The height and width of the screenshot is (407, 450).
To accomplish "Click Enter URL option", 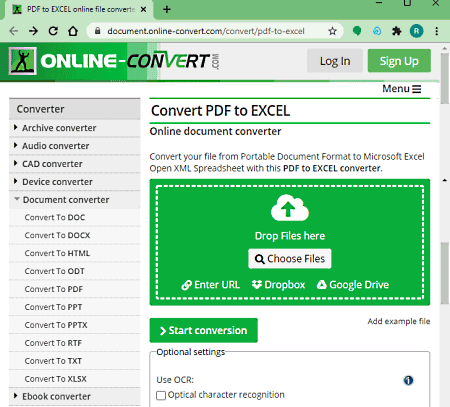I will 211,285.
